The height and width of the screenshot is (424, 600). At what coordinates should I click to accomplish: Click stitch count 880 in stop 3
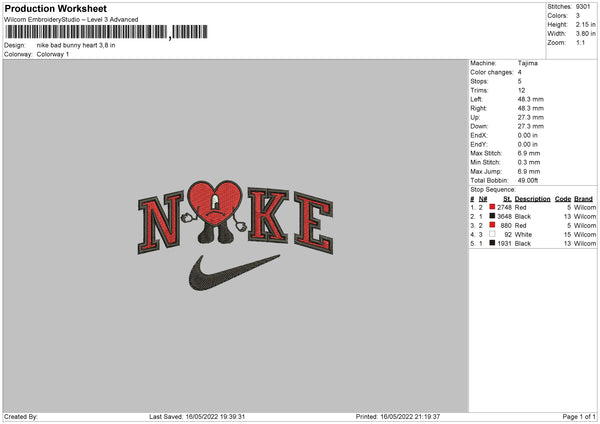coord(506,225)
